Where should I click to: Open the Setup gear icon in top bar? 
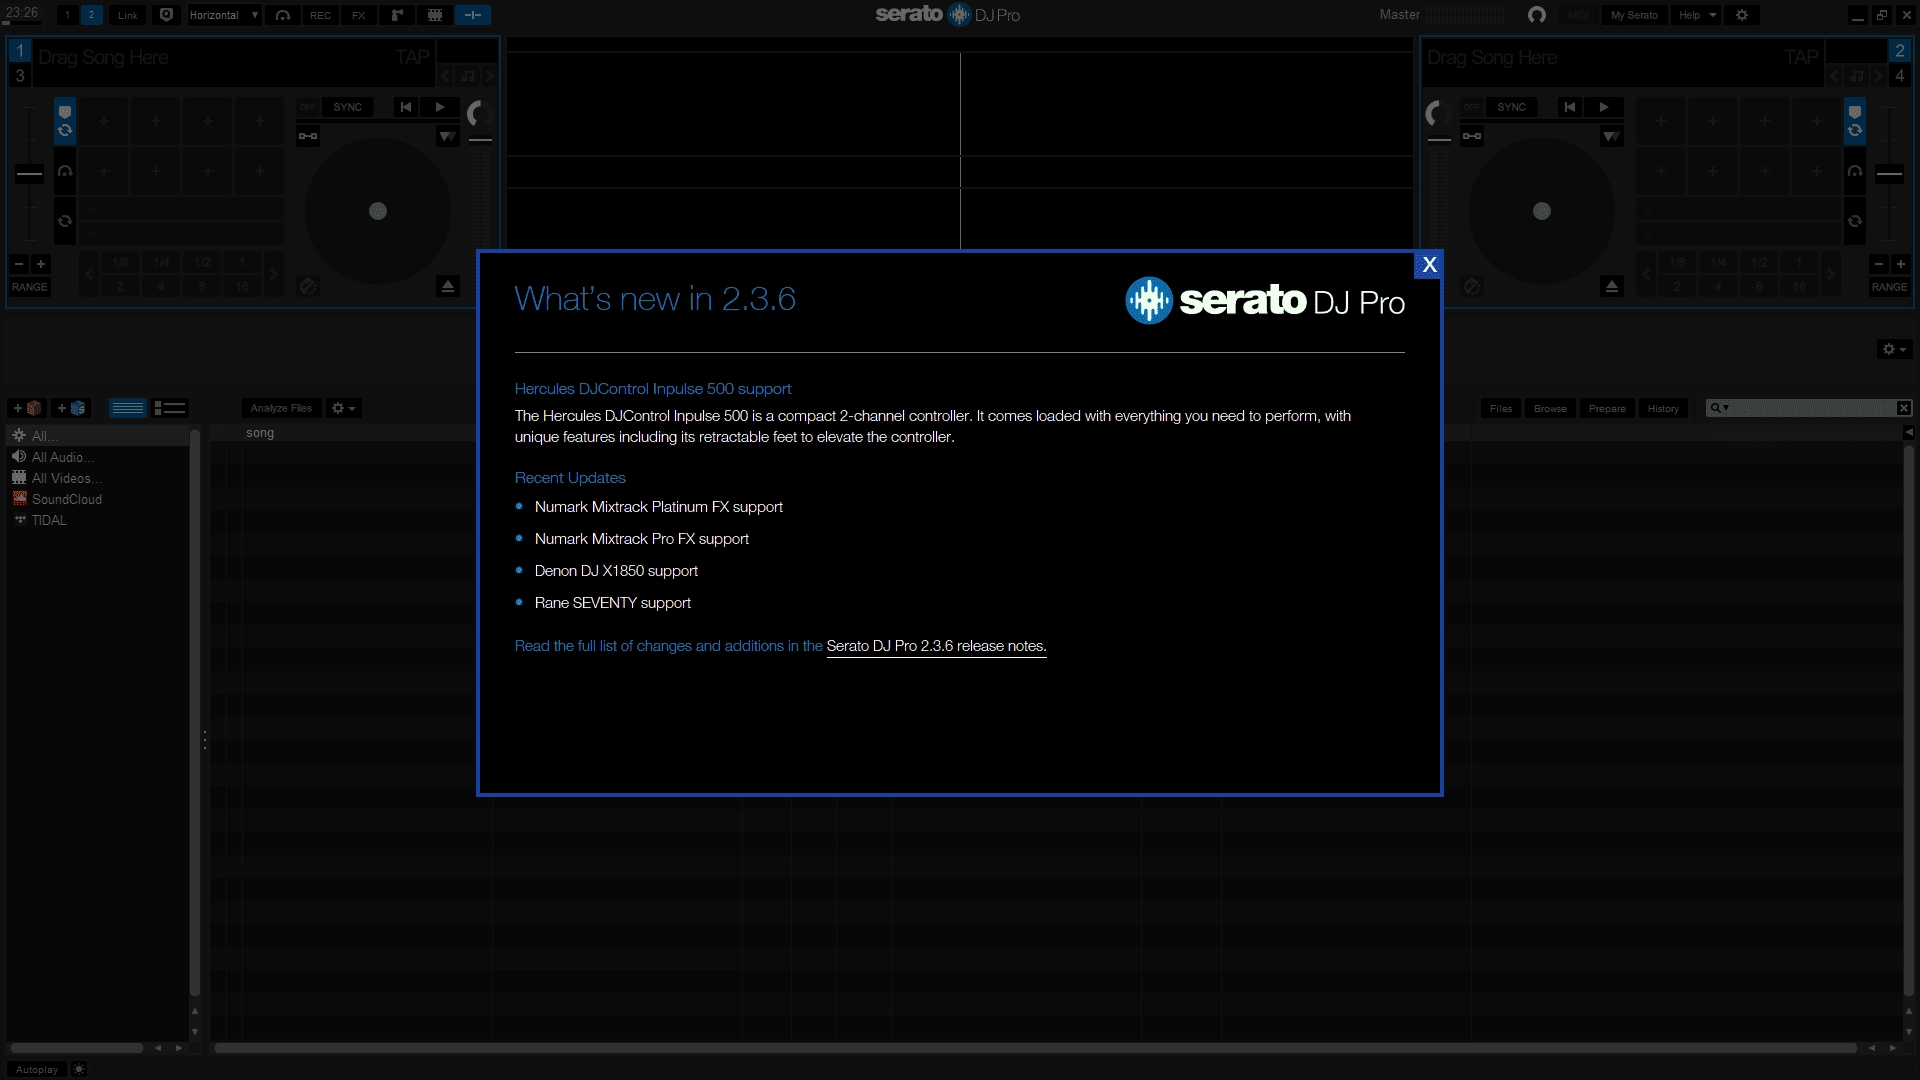pos(1742,15)
